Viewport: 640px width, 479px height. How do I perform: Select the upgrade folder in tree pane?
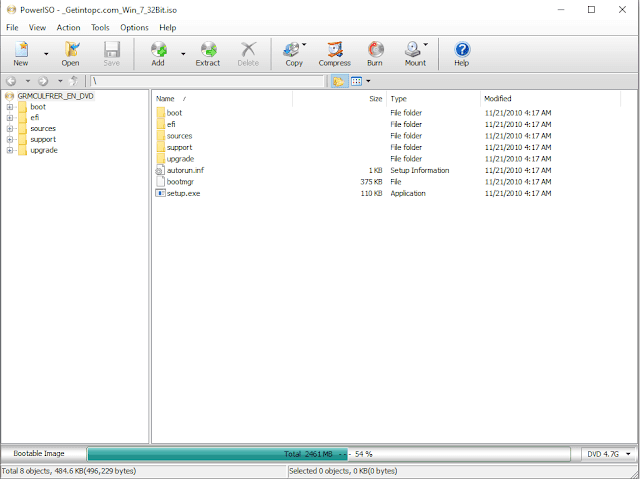44,150
